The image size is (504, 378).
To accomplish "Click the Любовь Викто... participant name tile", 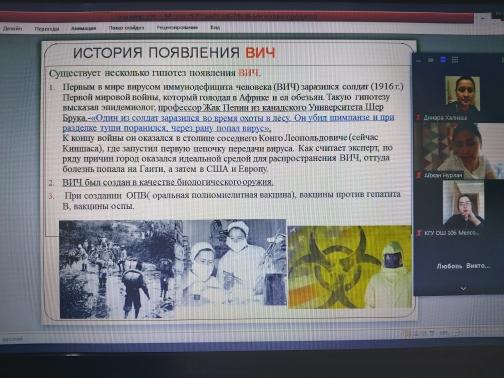I will [x=463, y=266].
